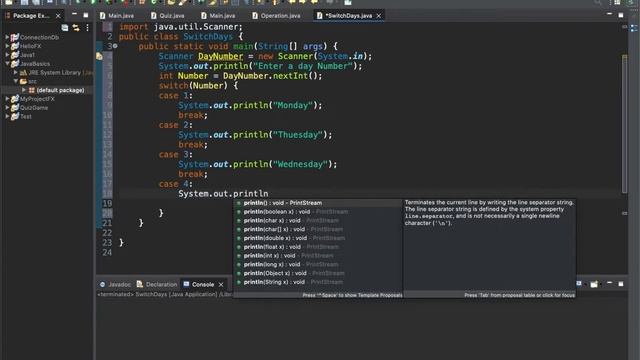Click the warning marker beside Scanner DayNumber line
The width and height of the screenshot is (640, 360).
99,56
